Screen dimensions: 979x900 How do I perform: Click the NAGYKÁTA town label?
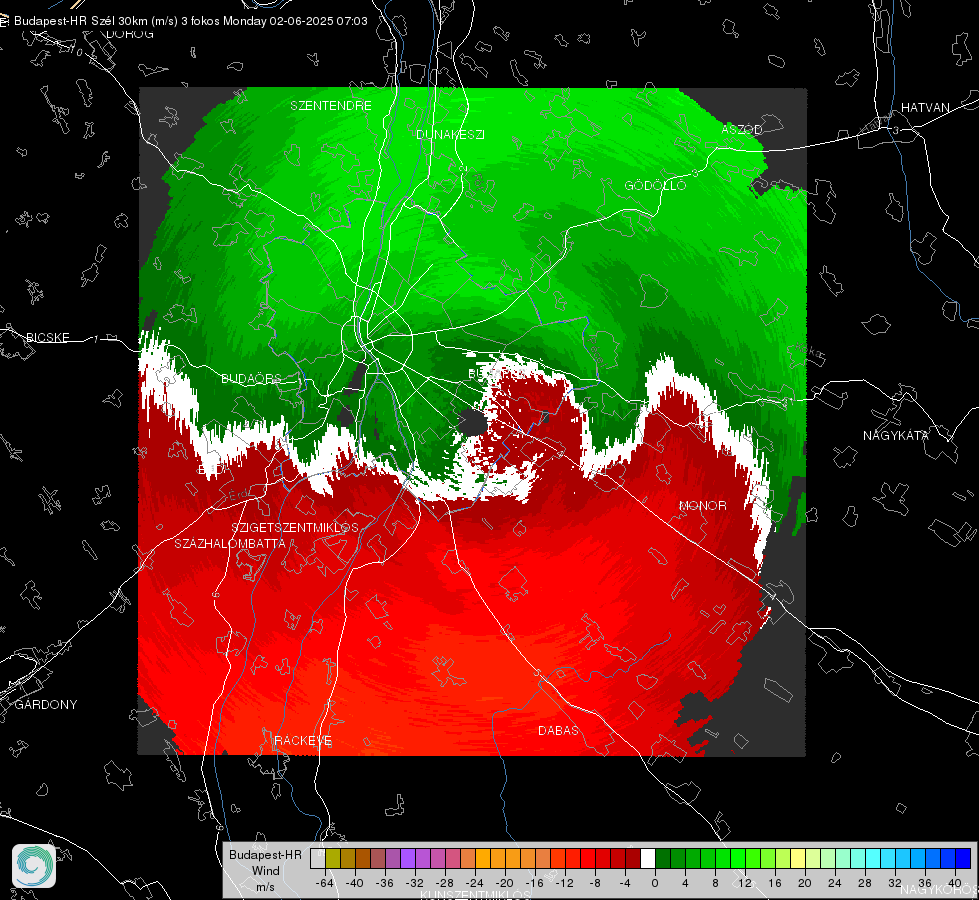tap(896, 435)
